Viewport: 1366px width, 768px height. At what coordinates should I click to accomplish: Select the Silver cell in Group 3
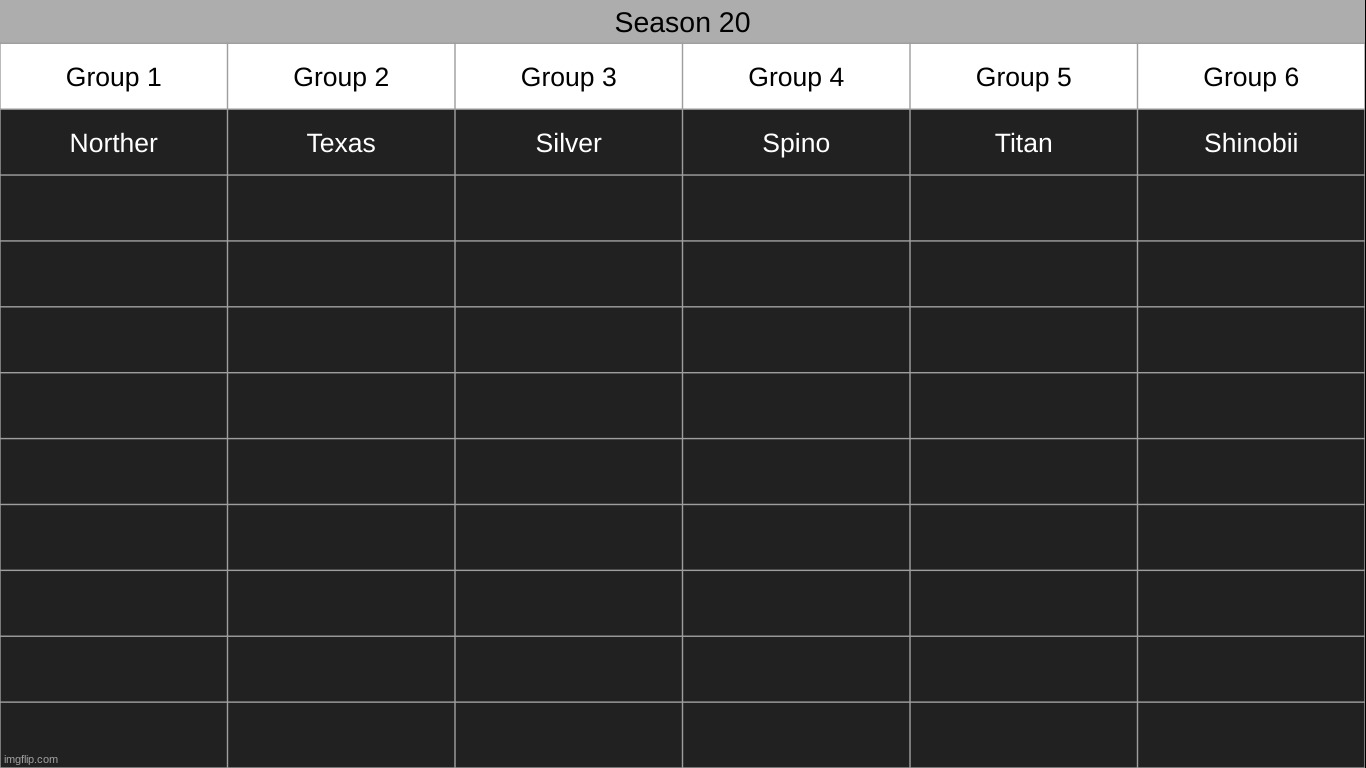(x=569, y=143)
